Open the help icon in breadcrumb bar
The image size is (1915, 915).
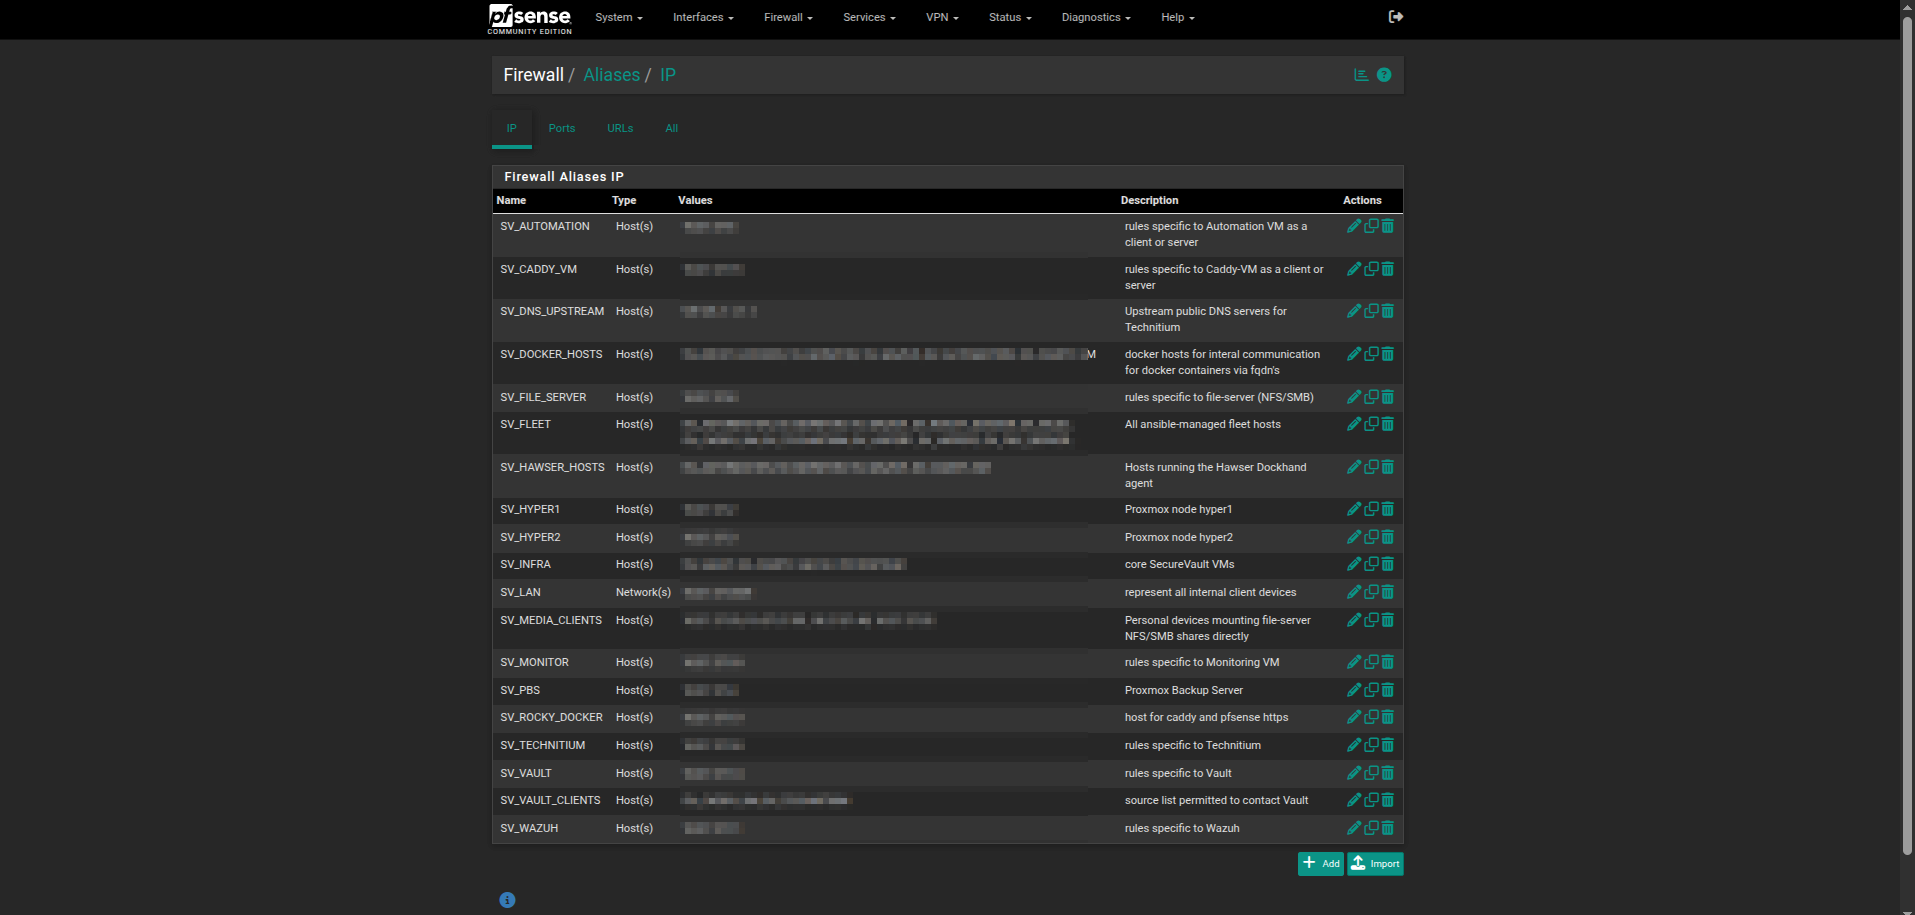point(1384,75)
